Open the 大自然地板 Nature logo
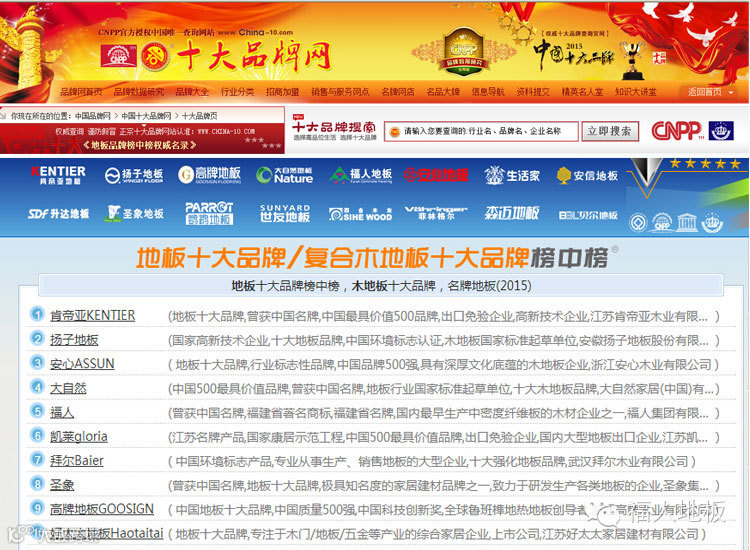This screenshot has width=750, height=550. coord(285,175)
